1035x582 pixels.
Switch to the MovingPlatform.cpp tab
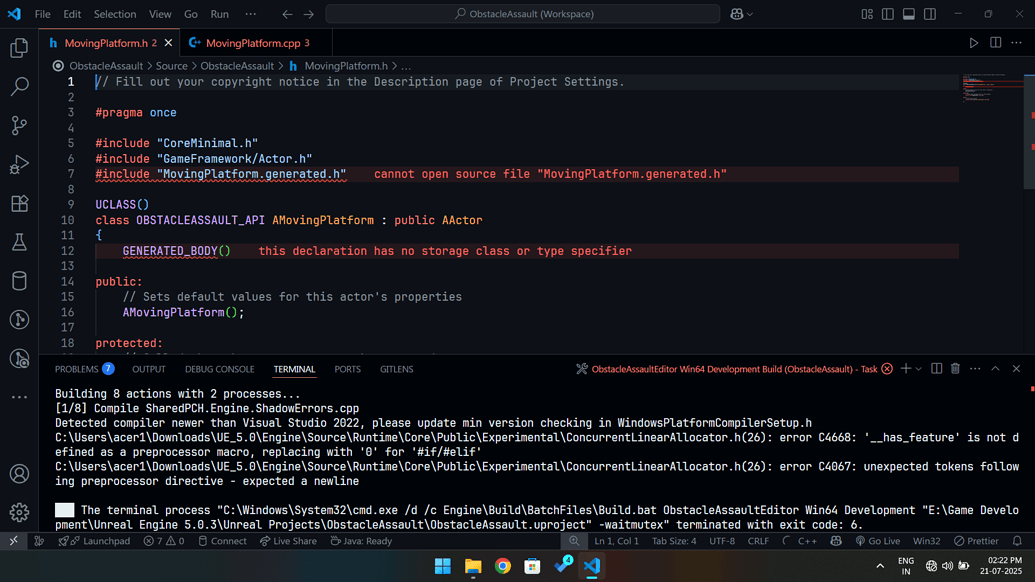[x=252, y=44]
